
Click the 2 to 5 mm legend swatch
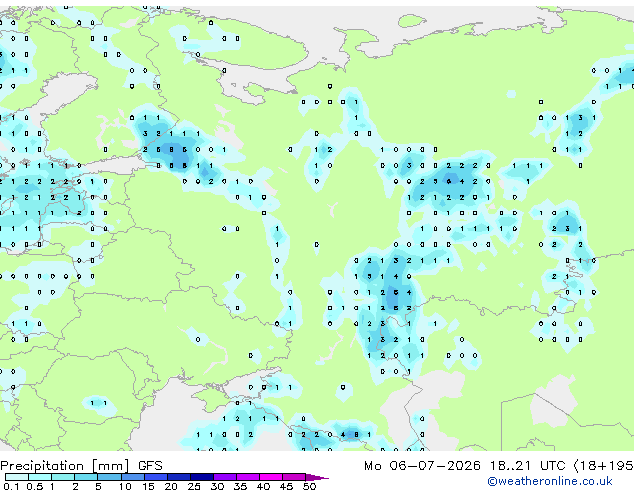tap(86, 477)
